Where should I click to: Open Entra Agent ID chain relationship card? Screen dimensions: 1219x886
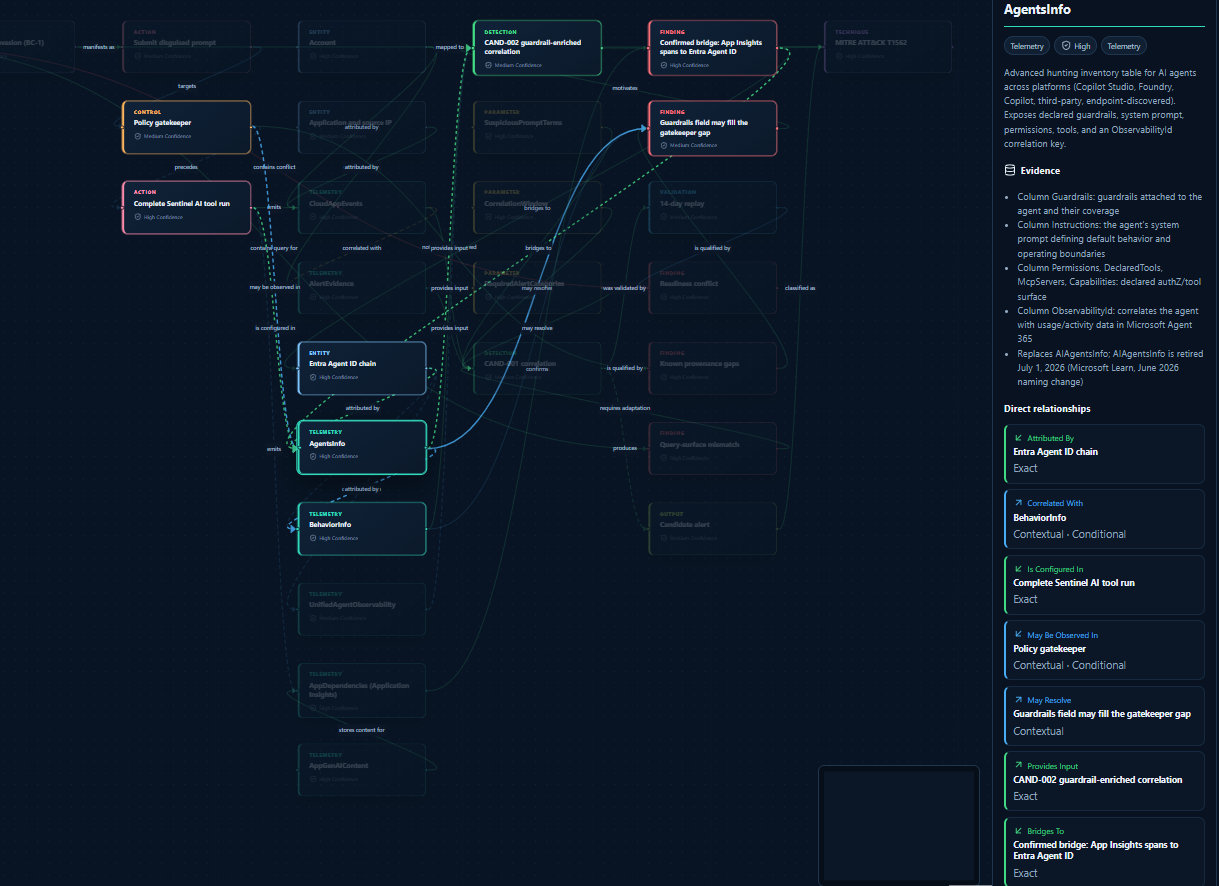coord(1104,454)
